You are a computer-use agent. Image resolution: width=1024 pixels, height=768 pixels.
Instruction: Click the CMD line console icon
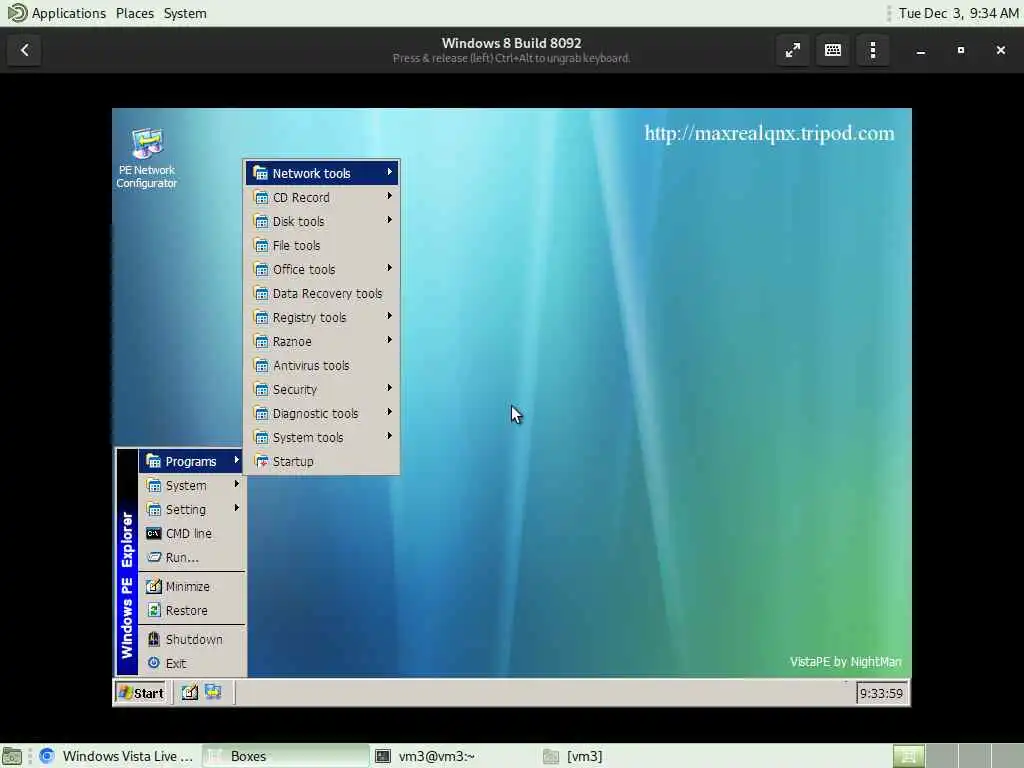click(x=153, y=534)
